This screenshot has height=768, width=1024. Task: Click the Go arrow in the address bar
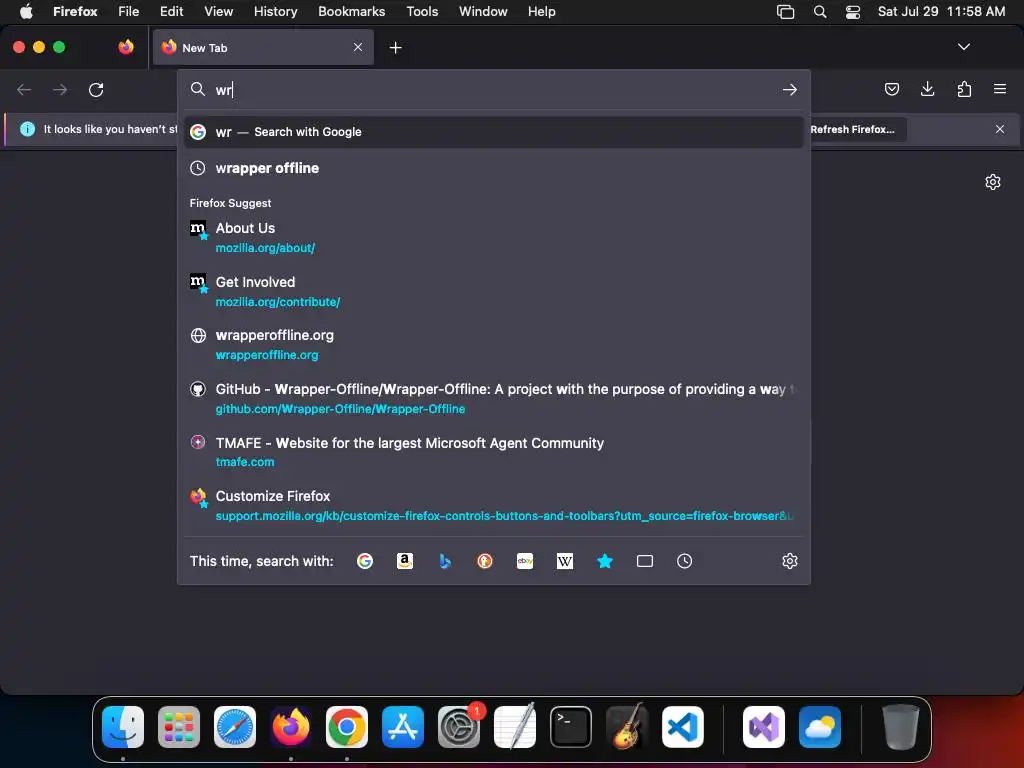click(790, 89)
